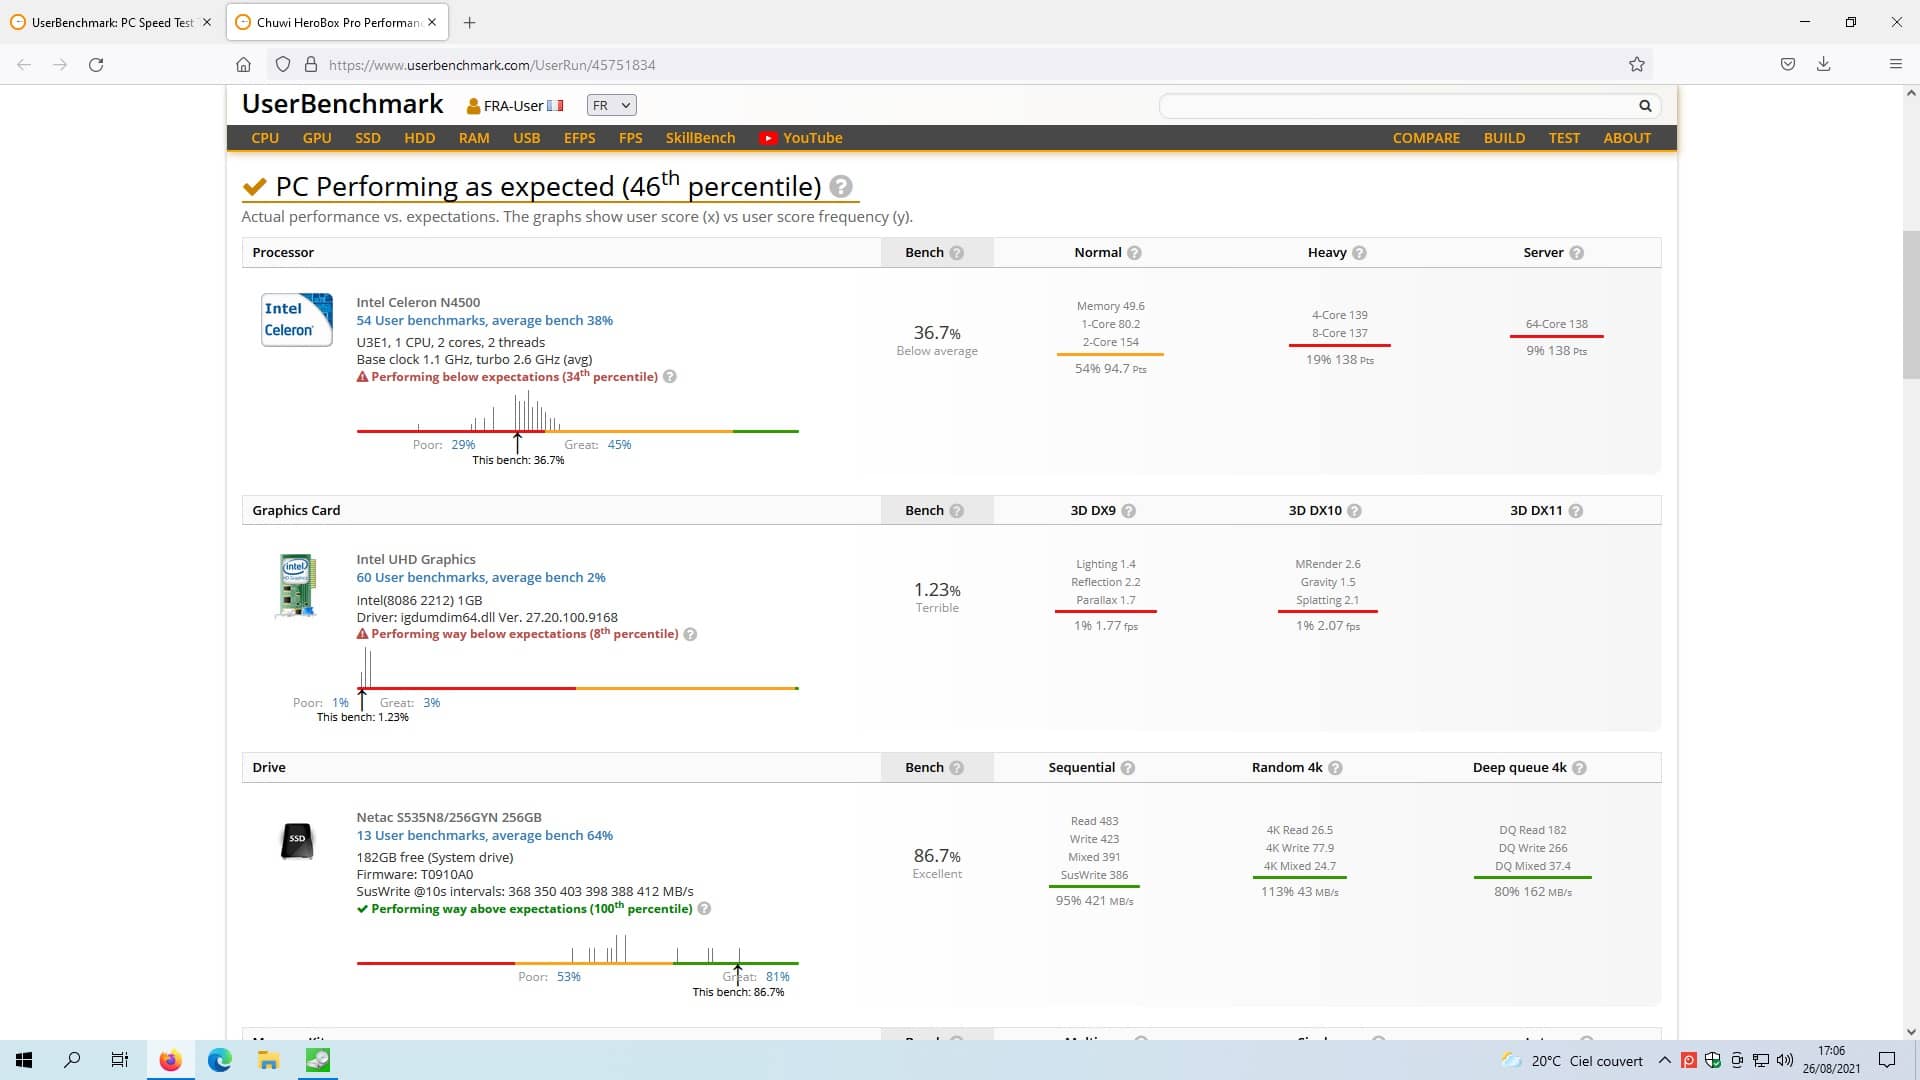The height and width of the screenshot is (1080, 1920).
Task: Click help icon next to Heavy column
Action: point(1359,253)
